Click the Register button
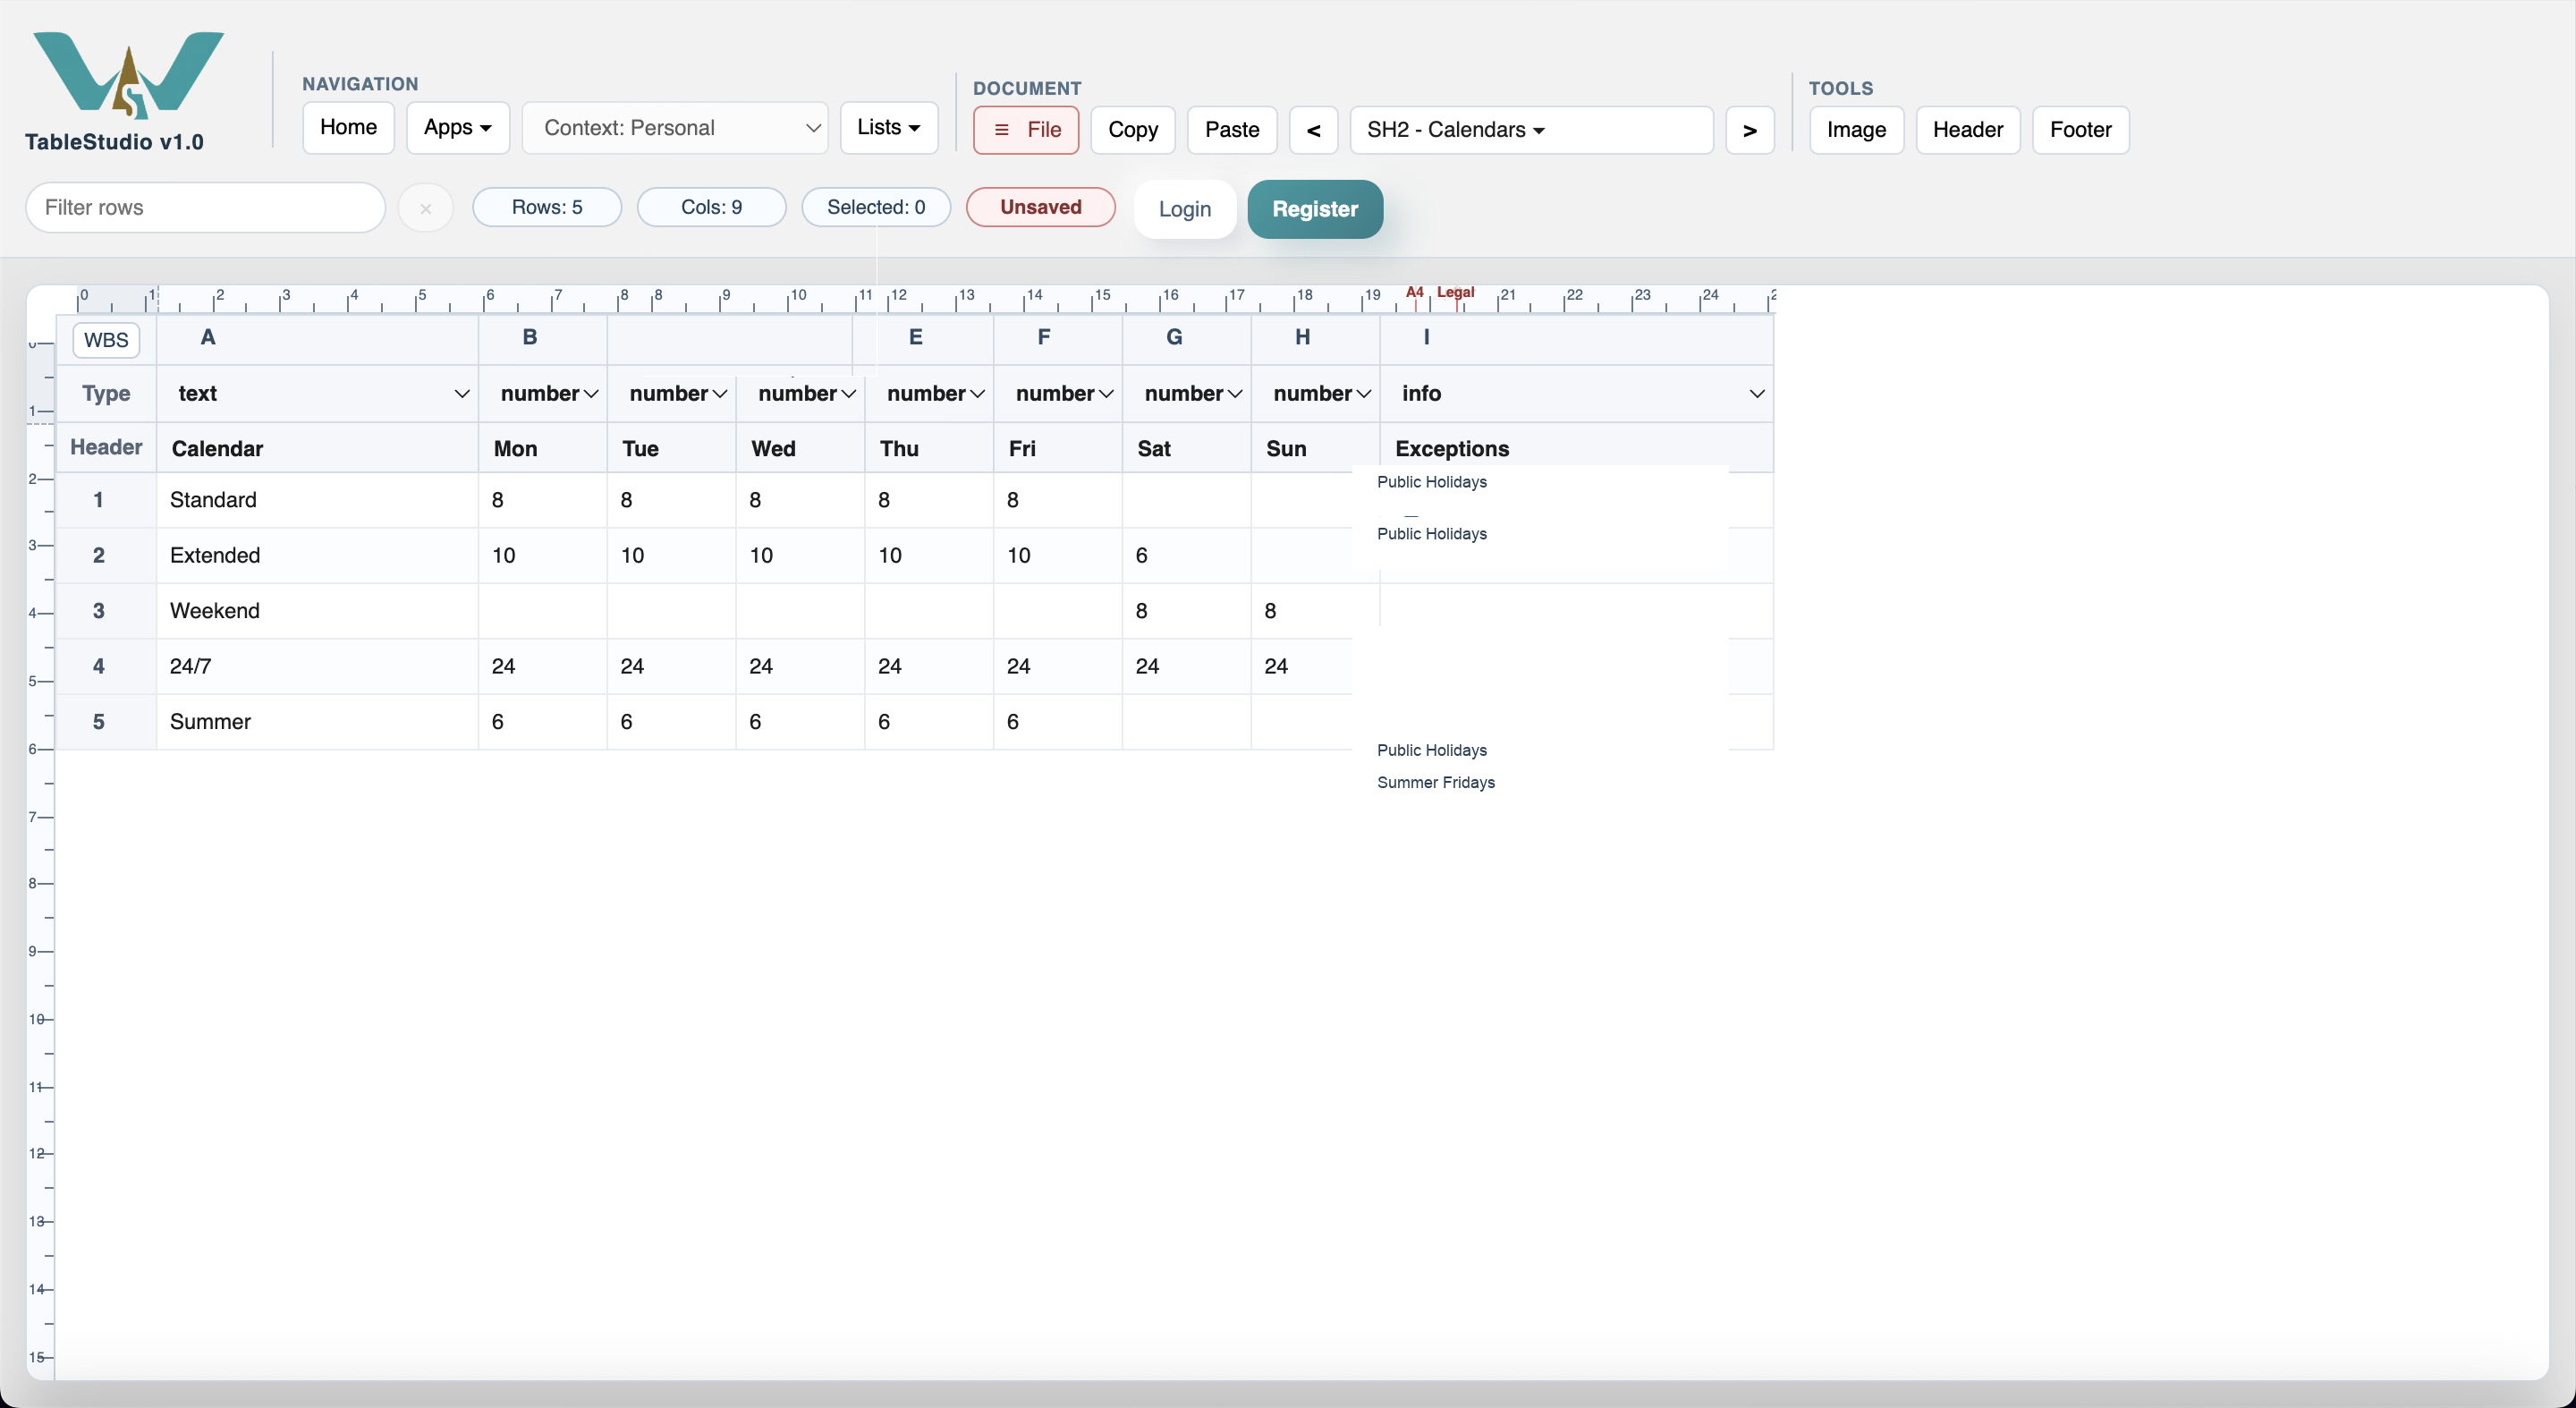Image resolution: width=2576 pixels, height=1408 pixels. (1314, 209)
